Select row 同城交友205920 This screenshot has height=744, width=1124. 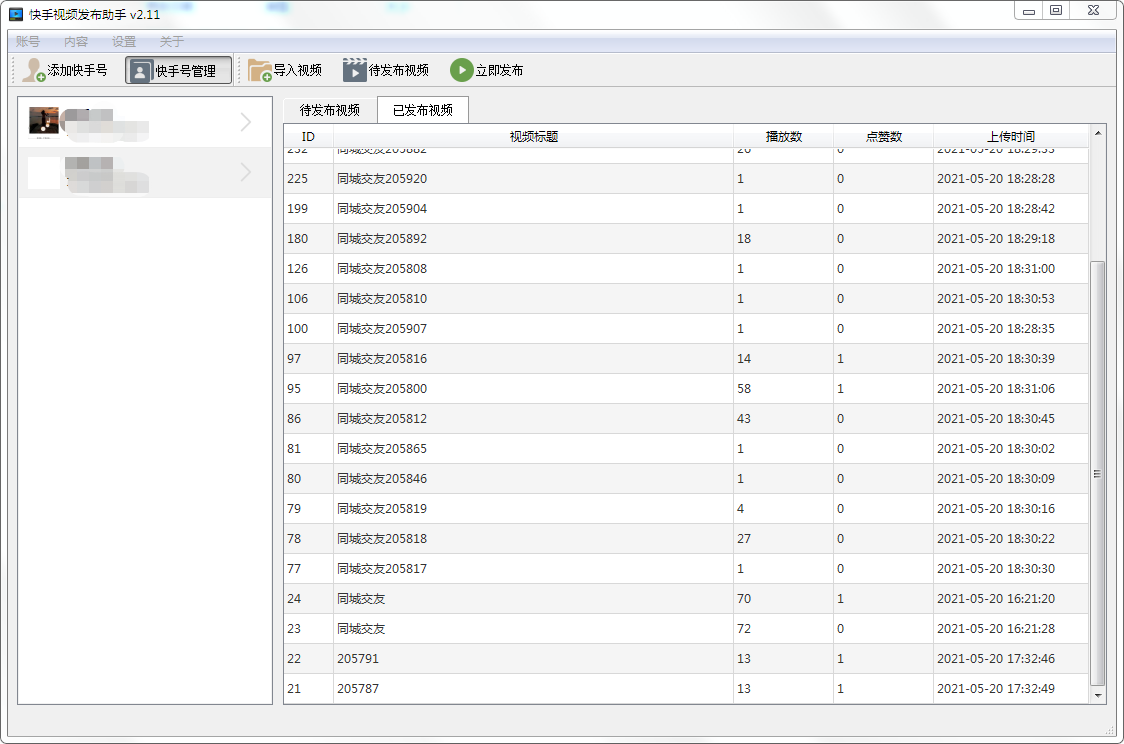(x=686, y=178)
